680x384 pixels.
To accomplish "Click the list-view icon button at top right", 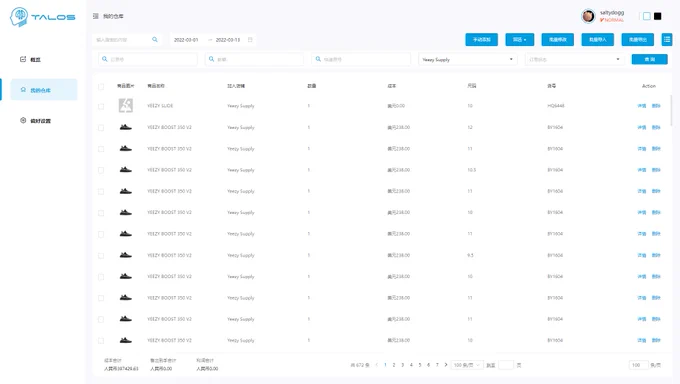I will pos(667,39).
